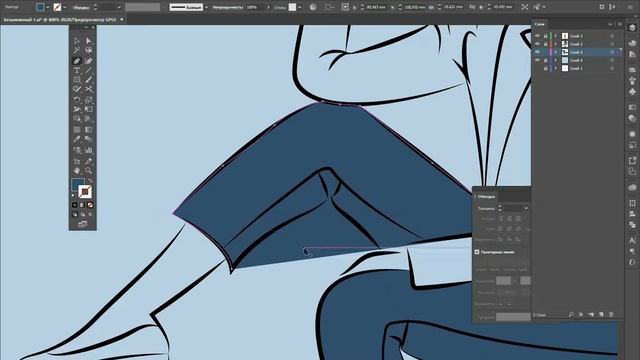
Task: Open brush definition dropdown in control bar
Action: [206, 7]
